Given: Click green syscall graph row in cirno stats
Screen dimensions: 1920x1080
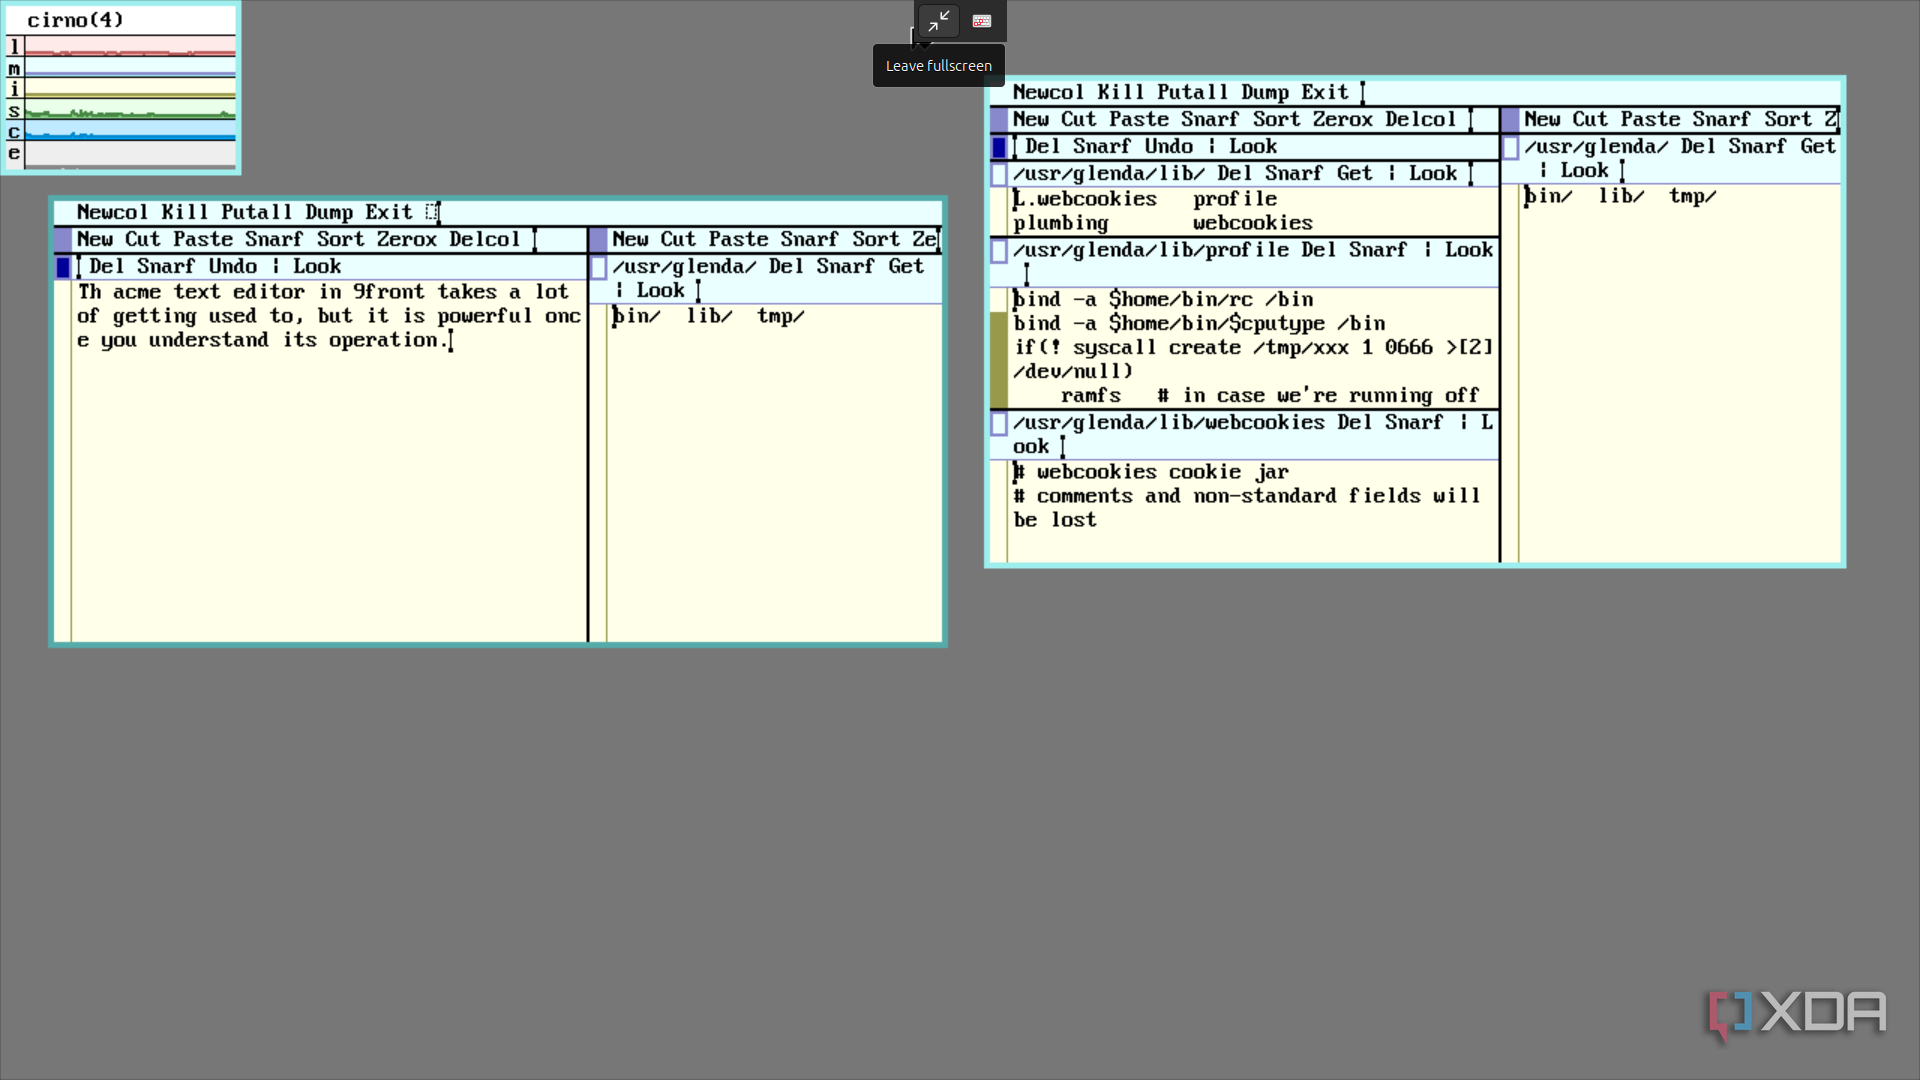Looking at the screenshot, I should click(130, 110).
